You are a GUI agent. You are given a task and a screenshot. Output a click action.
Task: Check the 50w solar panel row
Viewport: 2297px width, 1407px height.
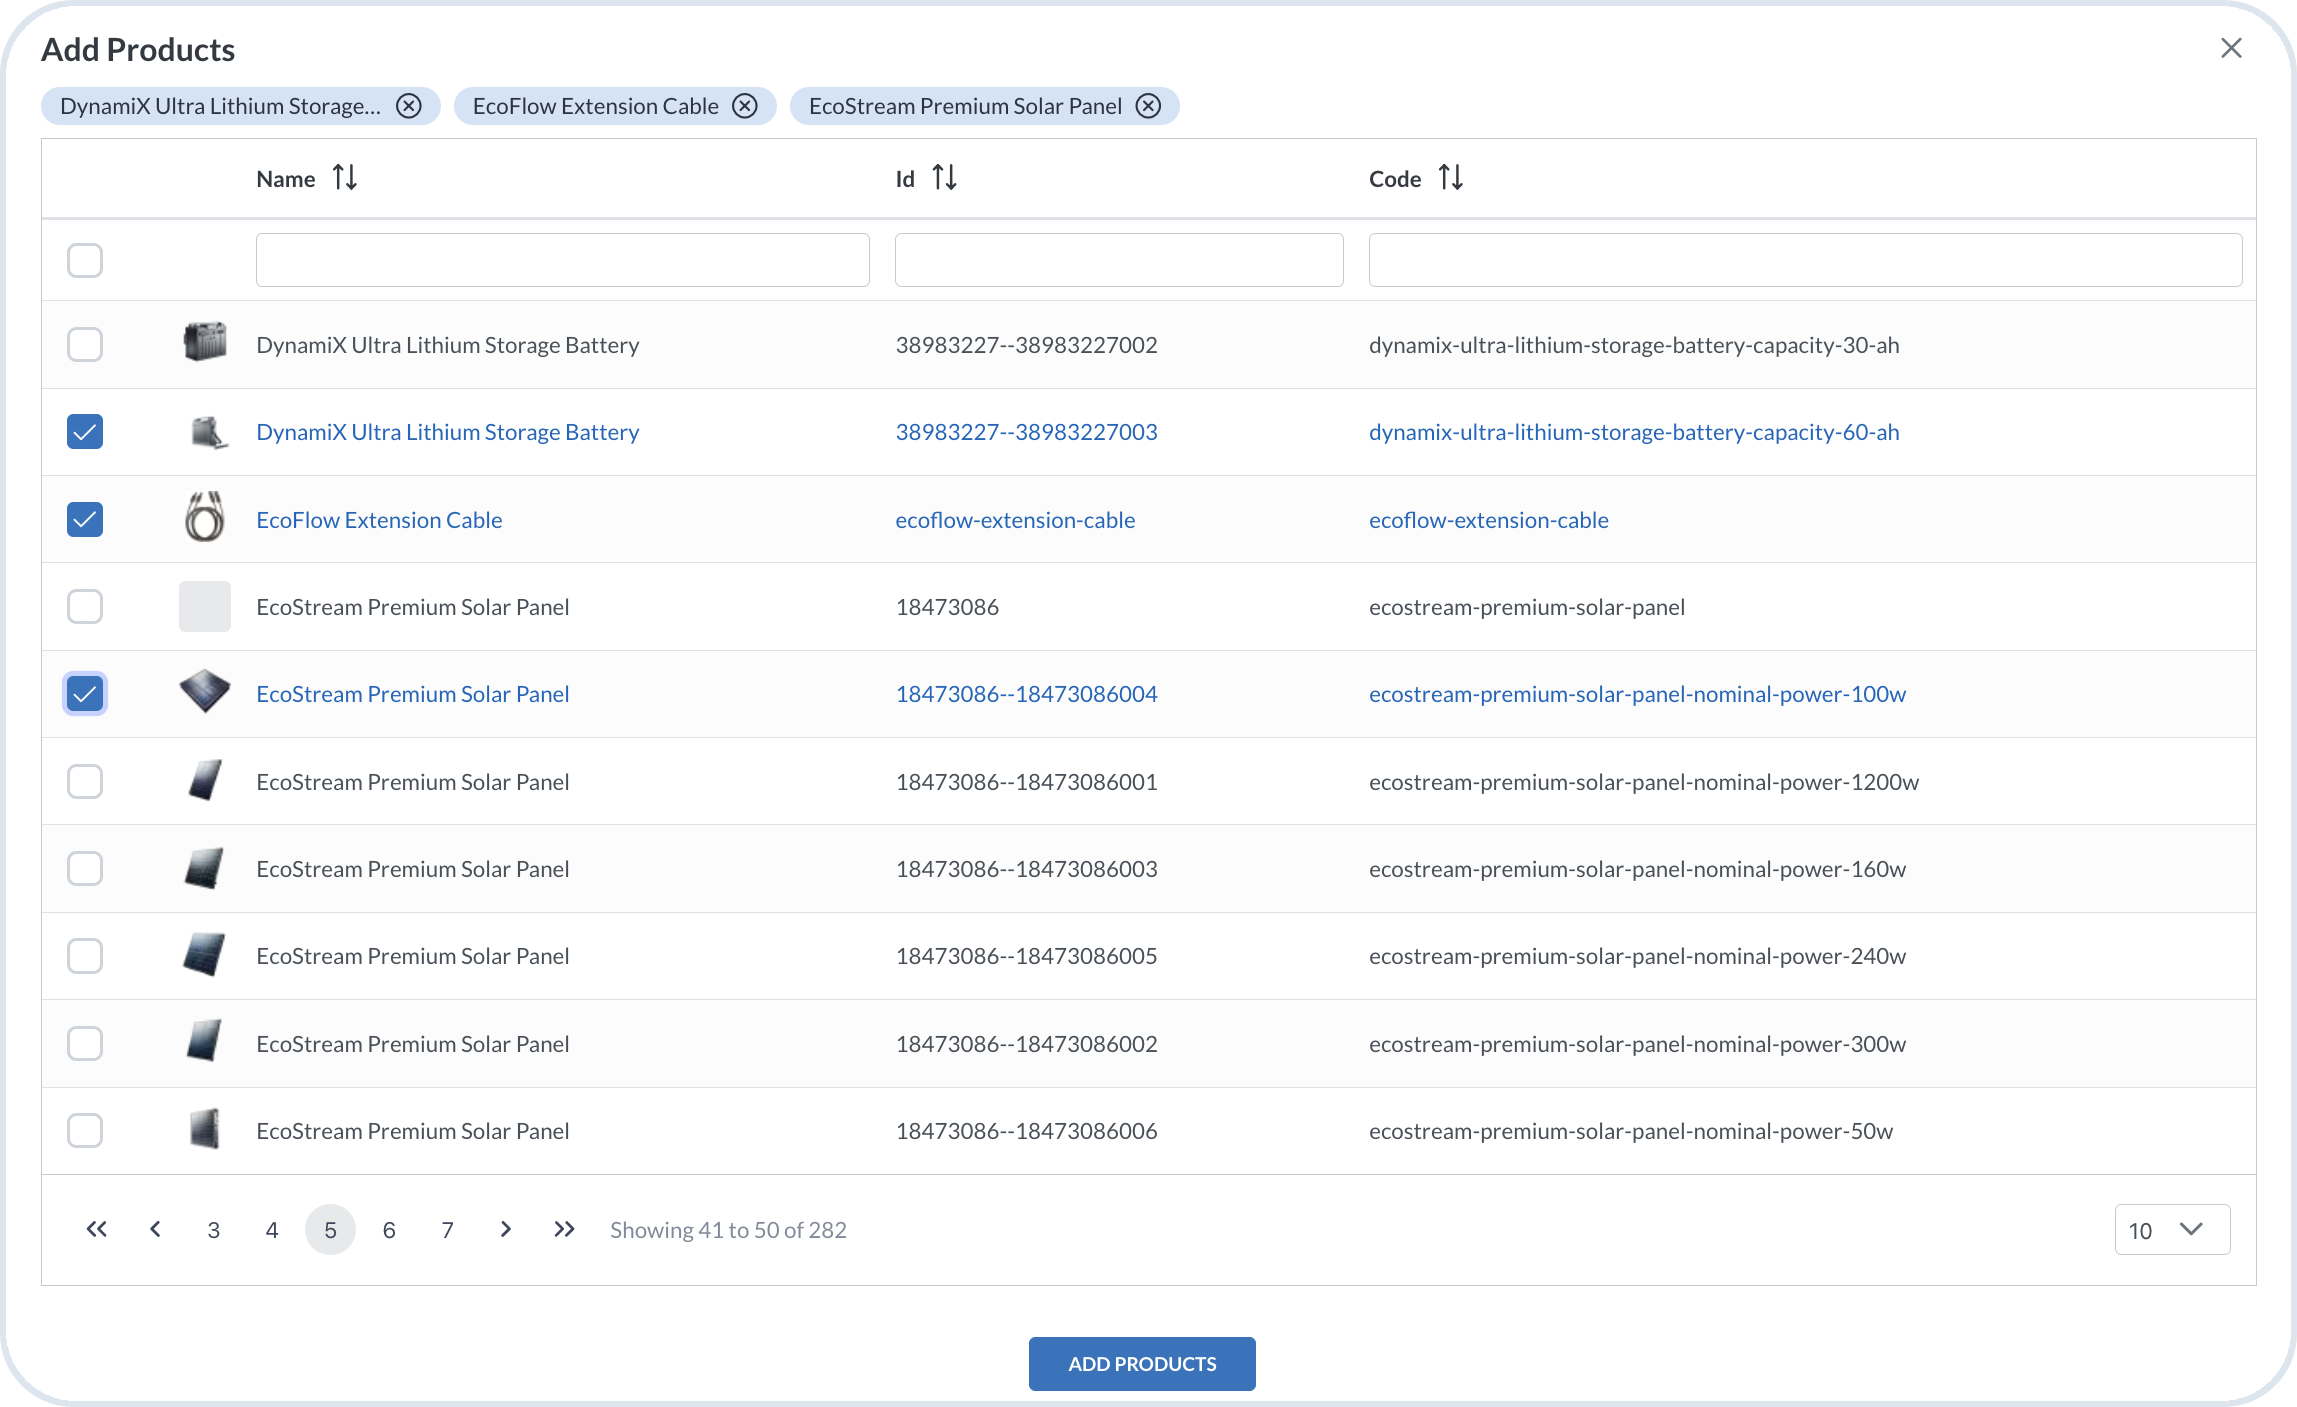[85, 1130]
